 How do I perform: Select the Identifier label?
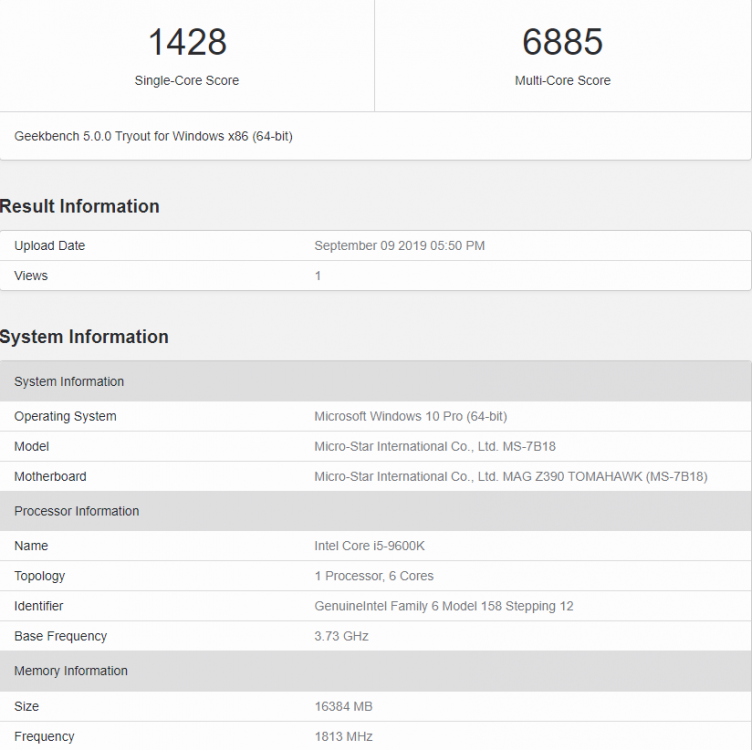[x=38, y=606]
